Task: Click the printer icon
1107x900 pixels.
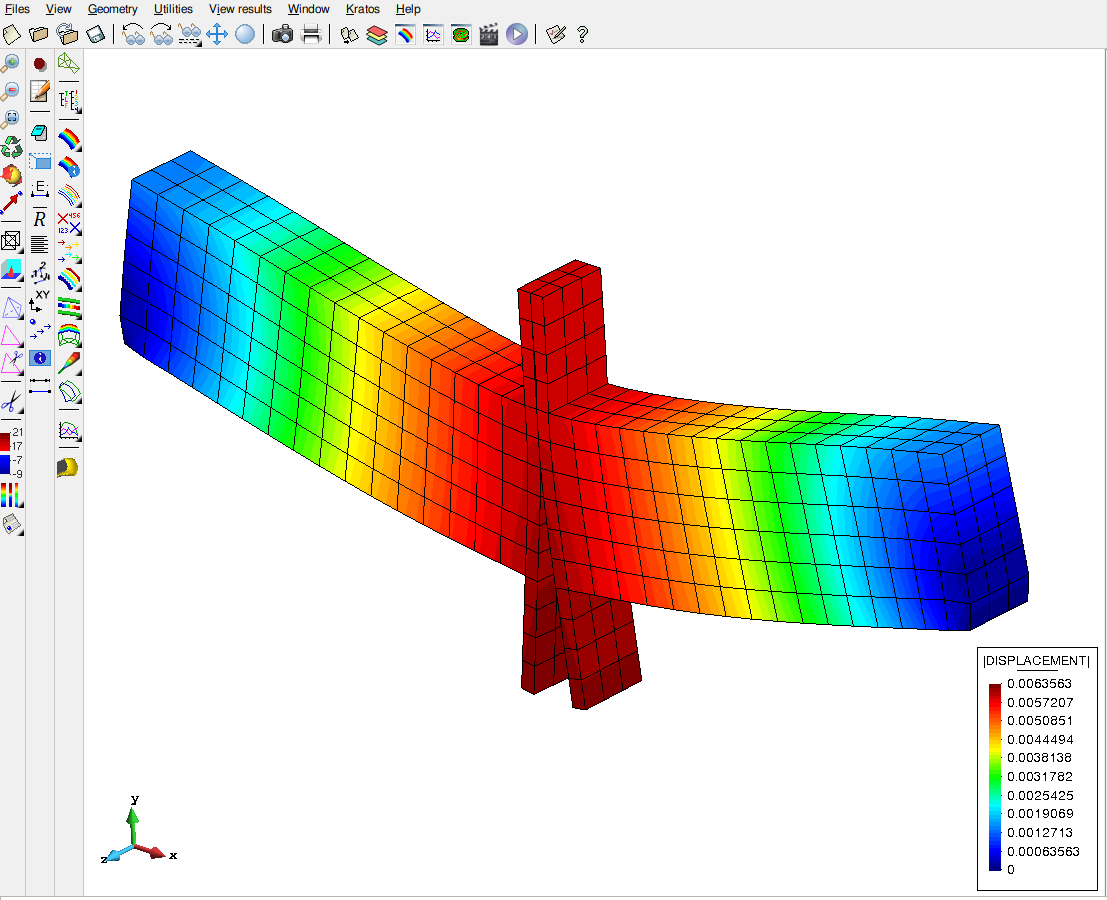Action: coord(311,34)
